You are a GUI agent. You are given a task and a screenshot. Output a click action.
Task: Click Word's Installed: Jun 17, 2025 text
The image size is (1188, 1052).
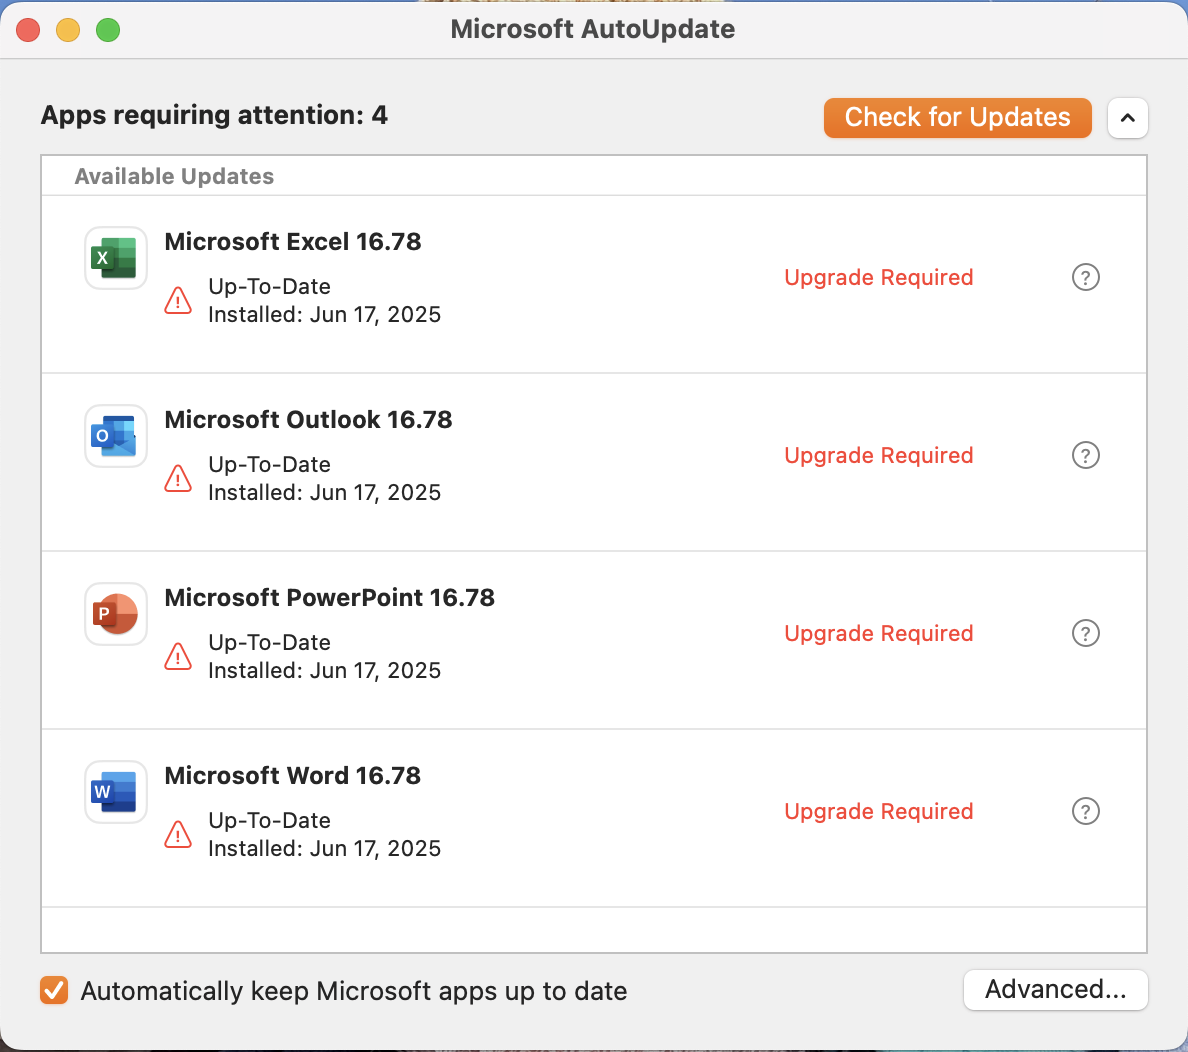point(324,849)
